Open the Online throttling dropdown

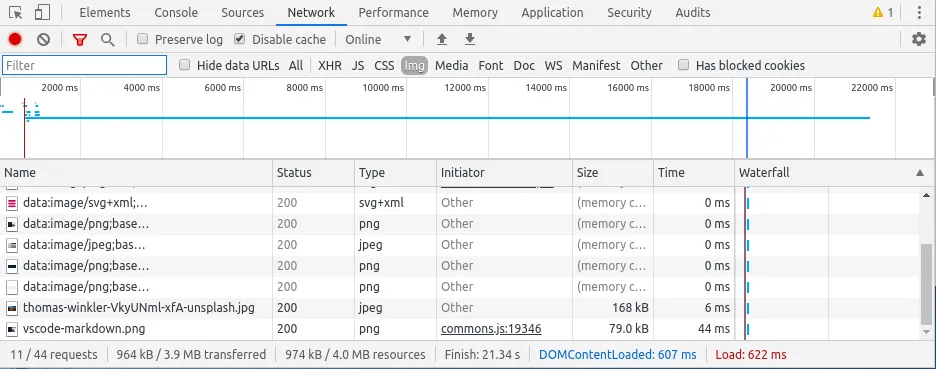(378, 39)
